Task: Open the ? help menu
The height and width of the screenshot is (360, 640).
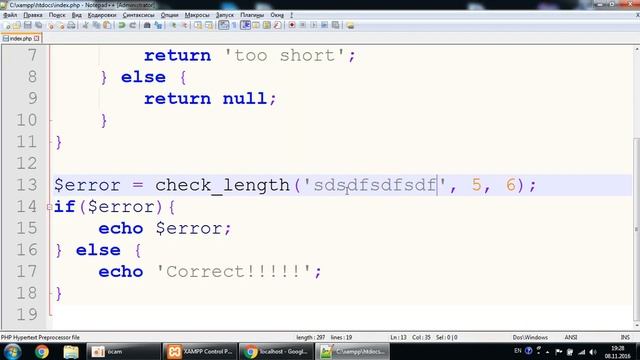Action: click(x=291, y=15)
